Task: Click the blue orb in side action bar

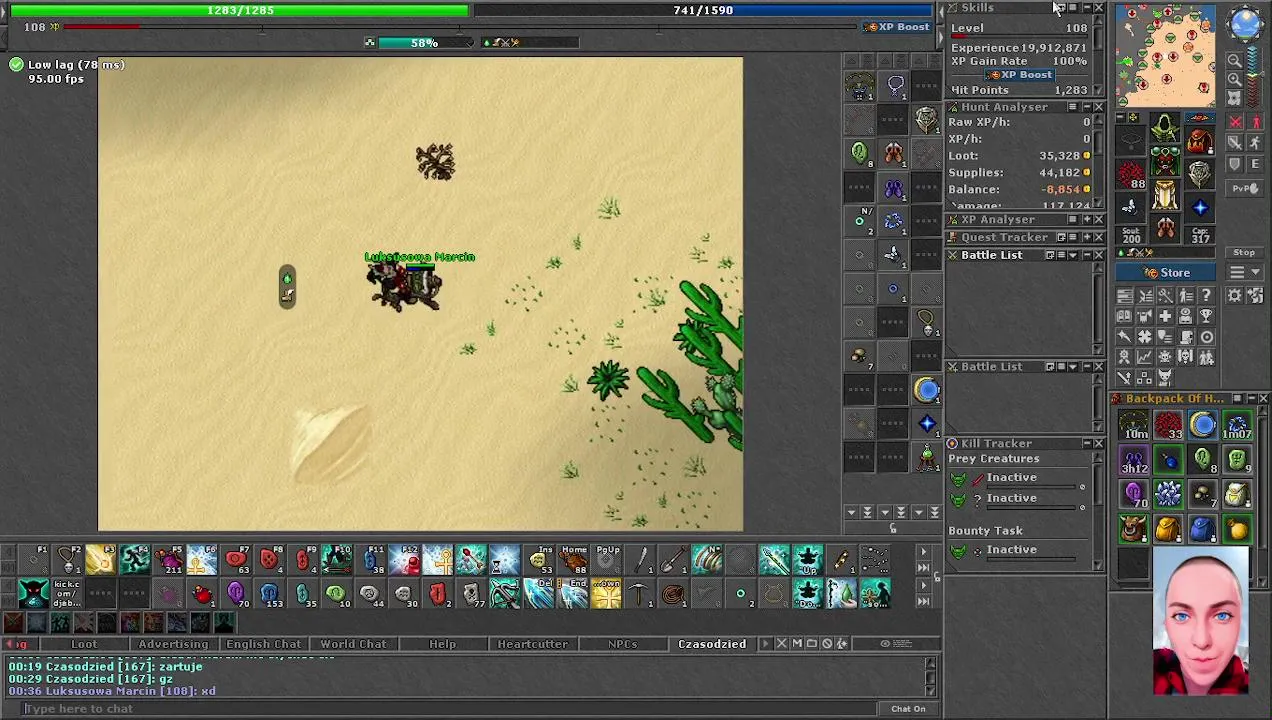Action: click(927, 390)
